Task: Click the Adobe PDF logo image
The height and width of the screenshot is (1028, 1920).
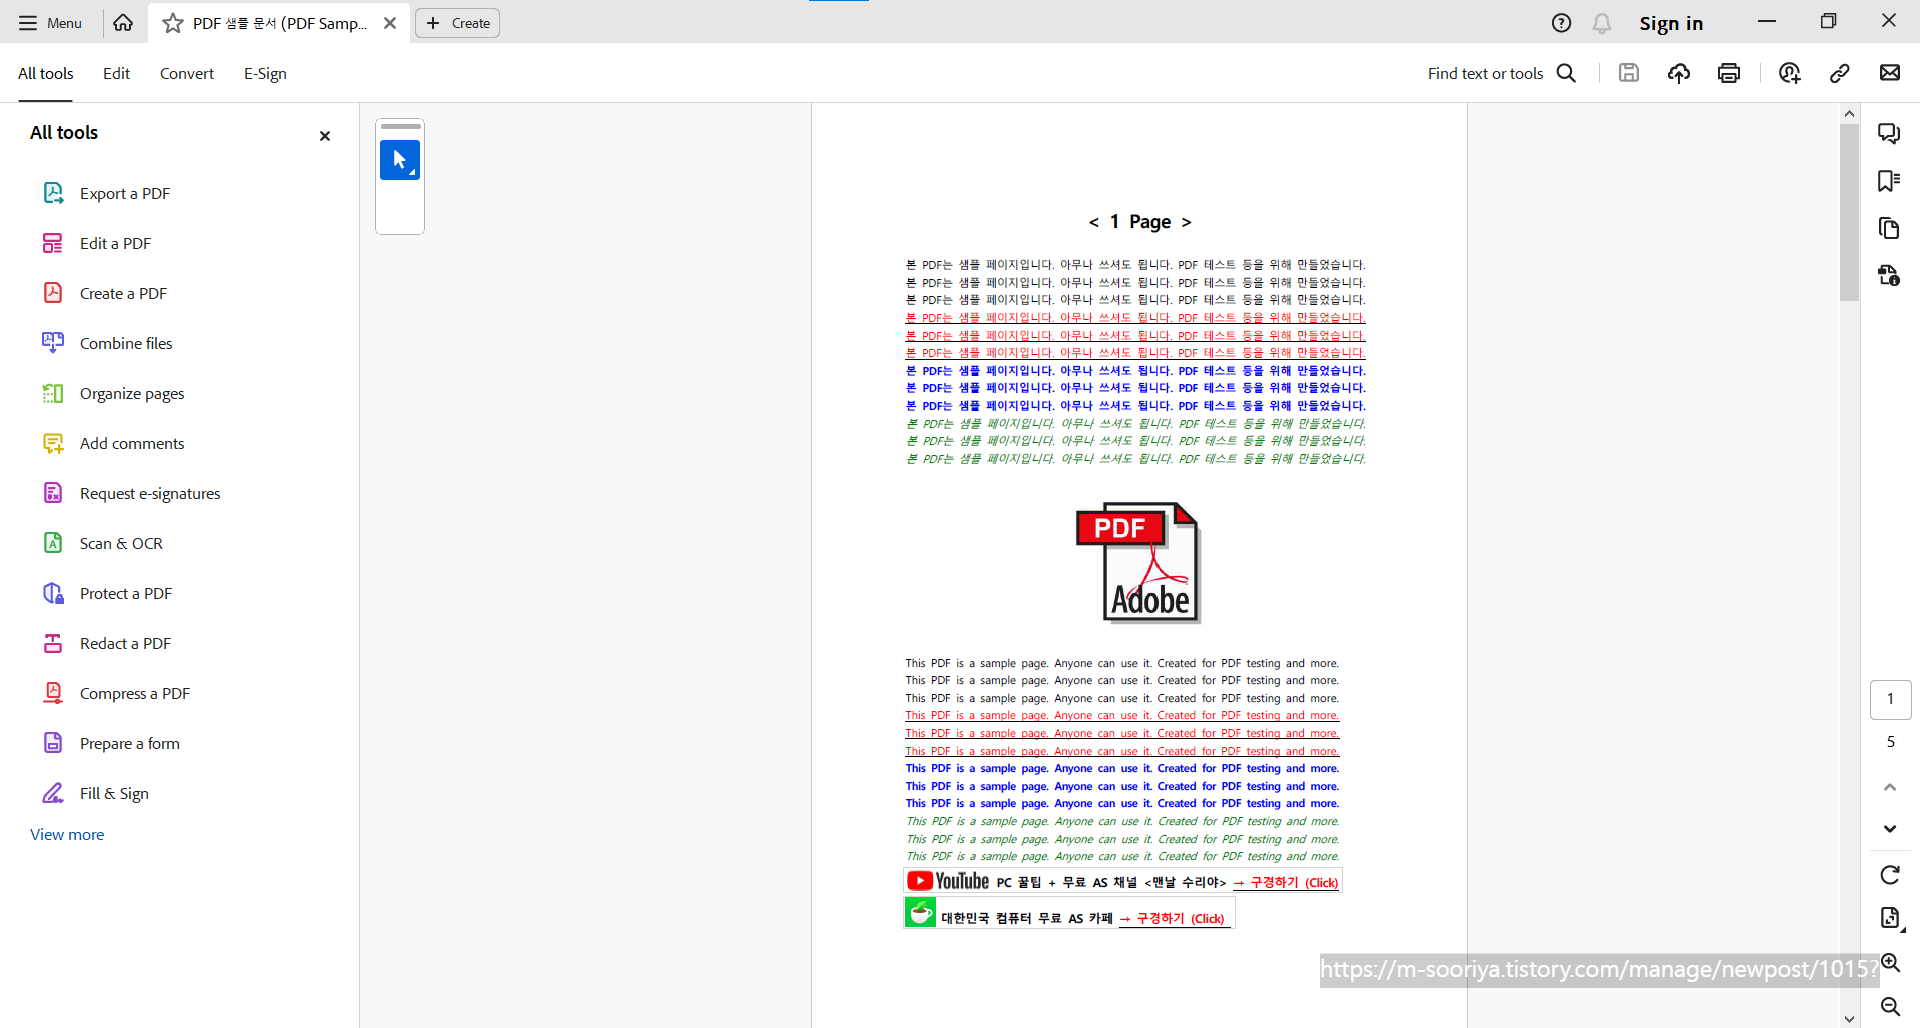Action: [1138, 563]
